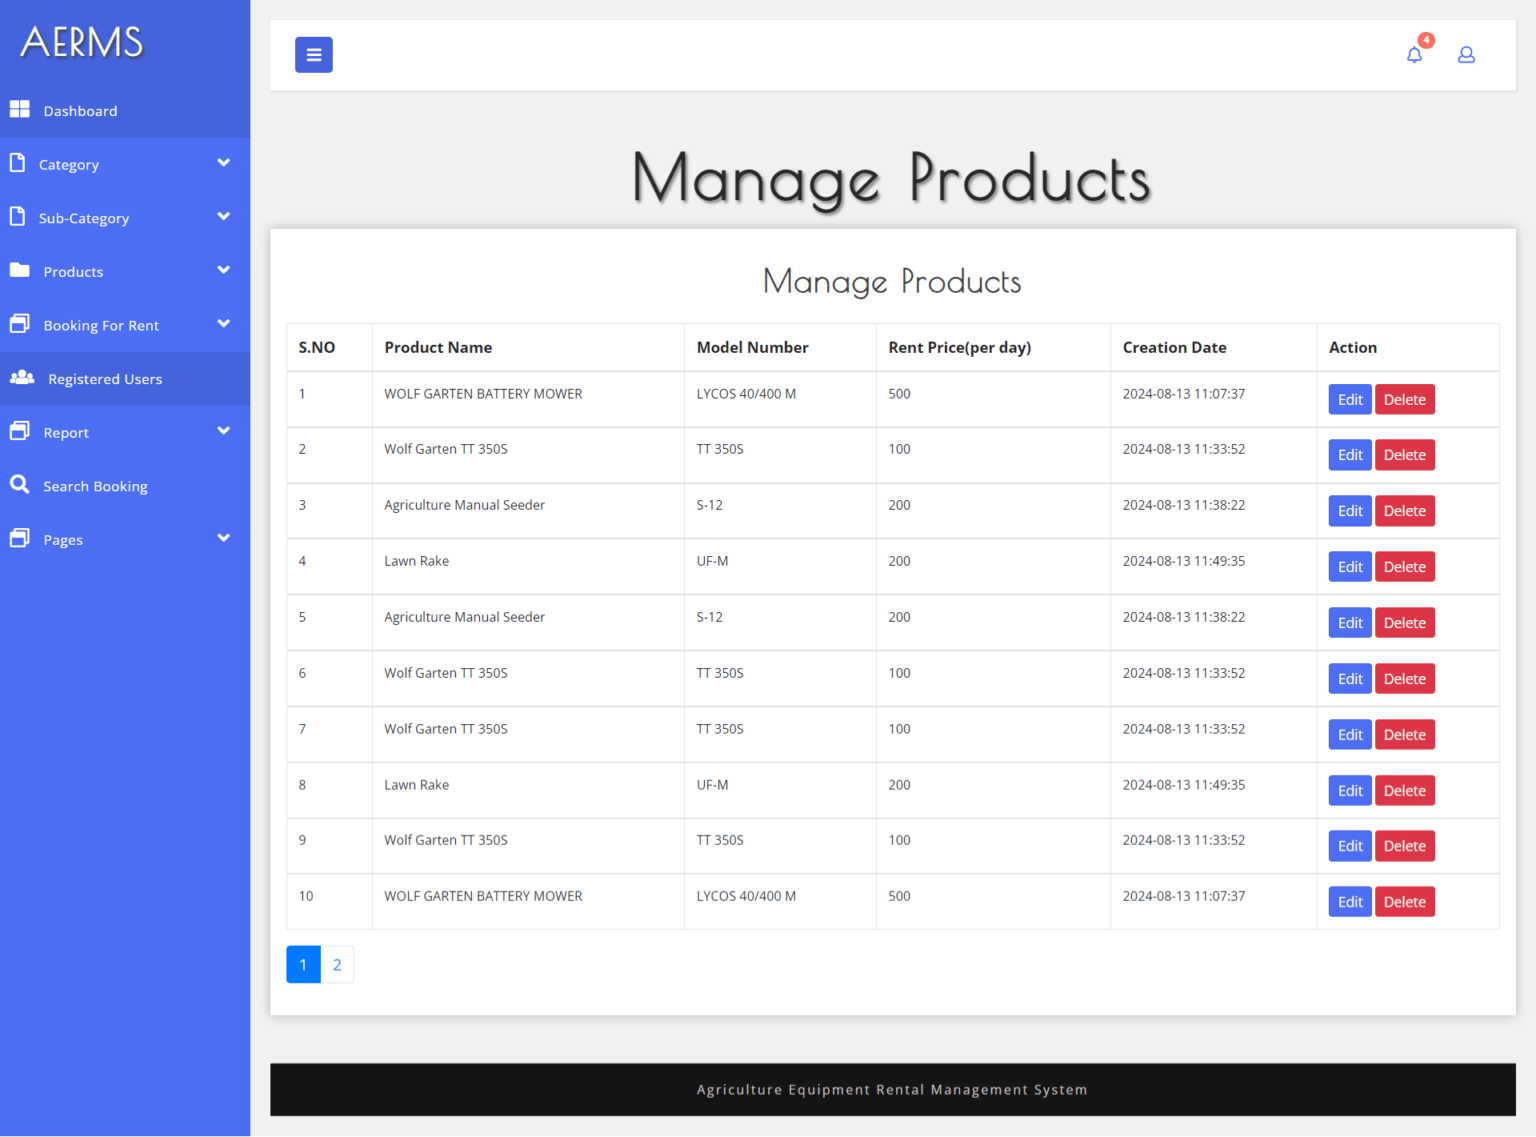Click the Report window icon
This screenshot has width=1536, height=1137.
click(x=20, y=431)
